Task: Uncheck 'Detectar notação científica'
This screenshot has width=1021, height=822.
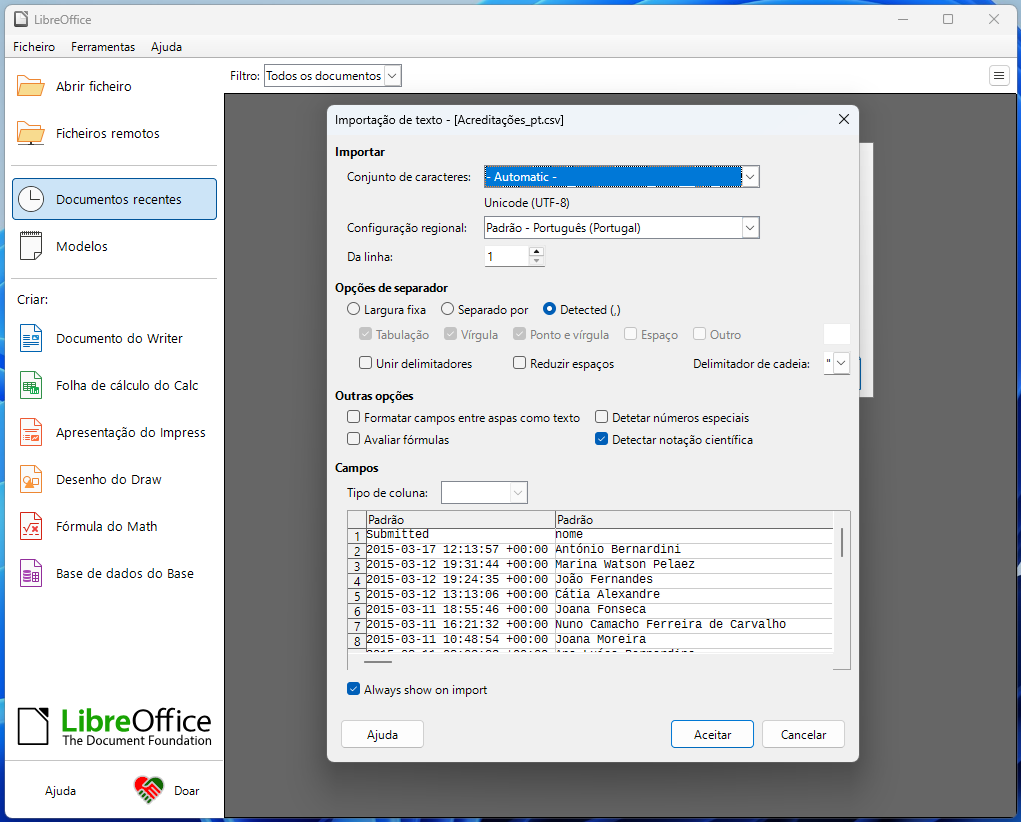Action: tap(602, 439)
